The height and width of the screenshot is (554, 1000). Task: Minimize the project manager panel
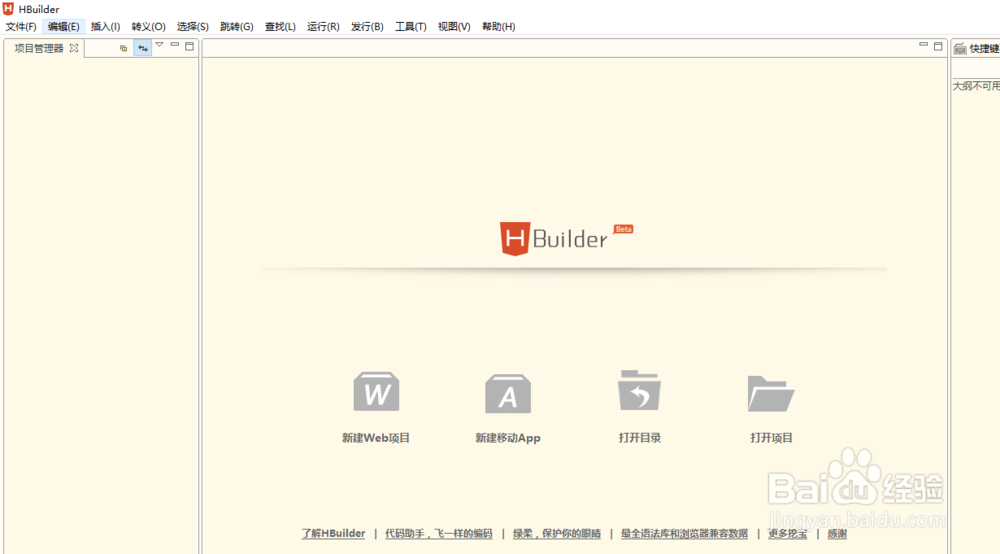[175, 45]
